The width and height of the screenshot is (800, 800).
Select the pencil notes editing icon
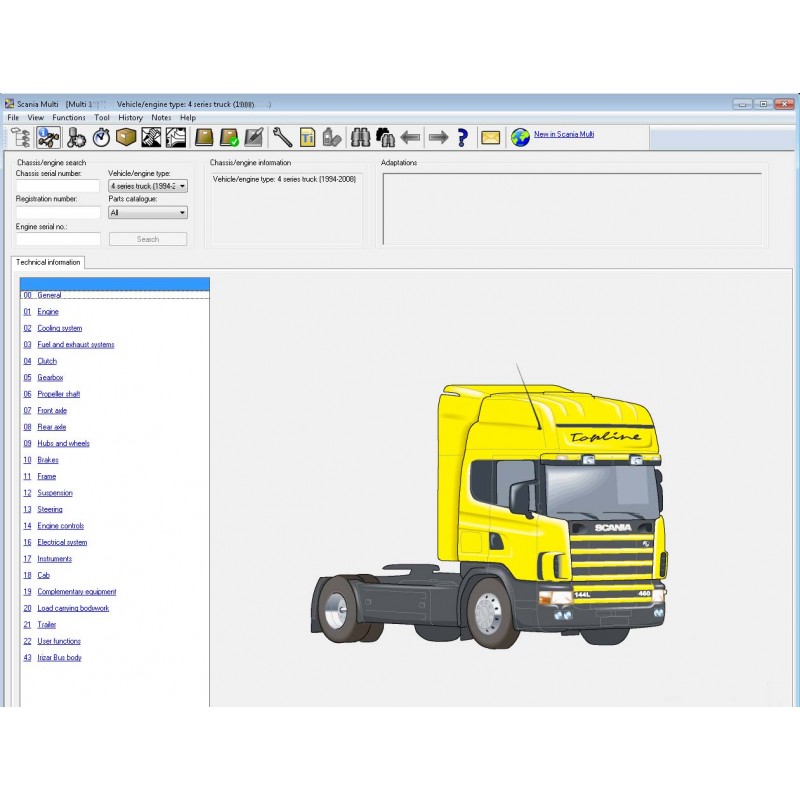255,137
